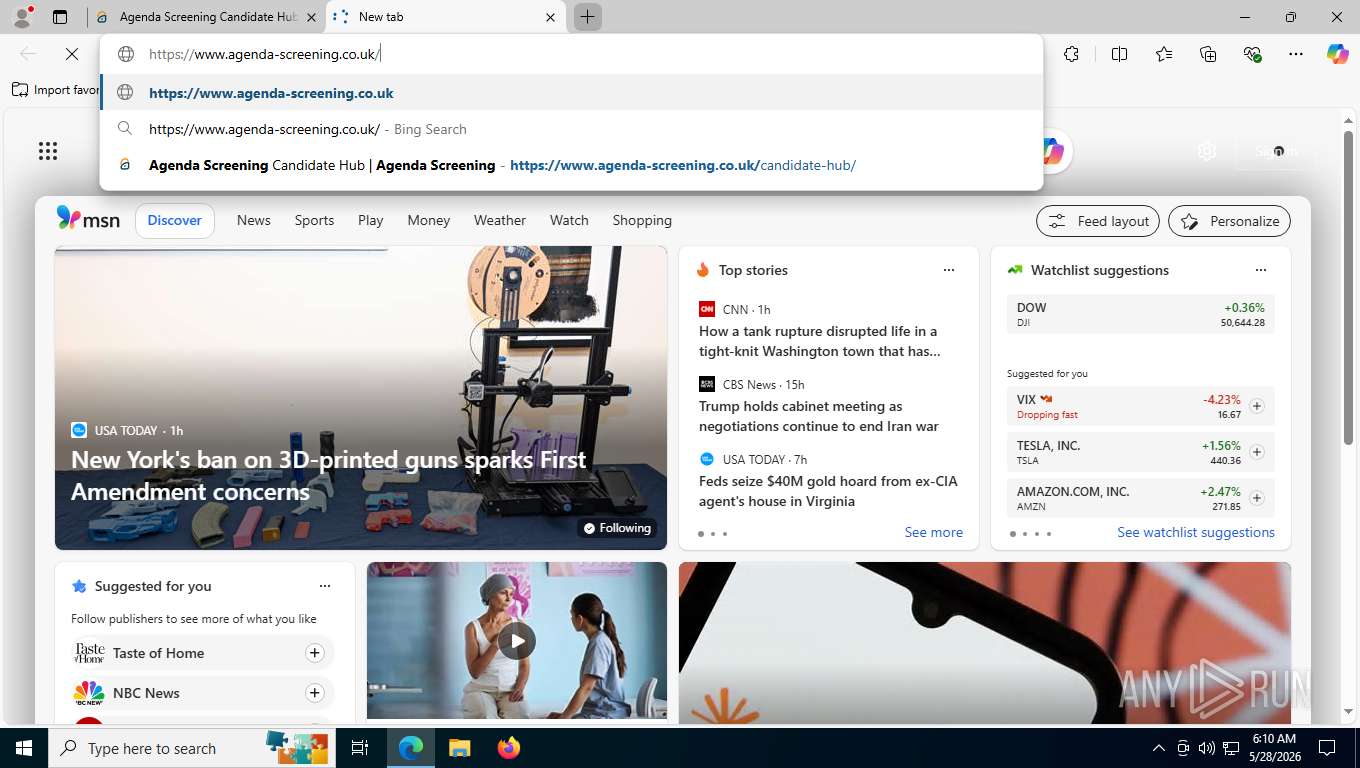Open the volume control in system tray
The height and width of the screenshot is (768, 1360).
click(x=1207, y=748)
